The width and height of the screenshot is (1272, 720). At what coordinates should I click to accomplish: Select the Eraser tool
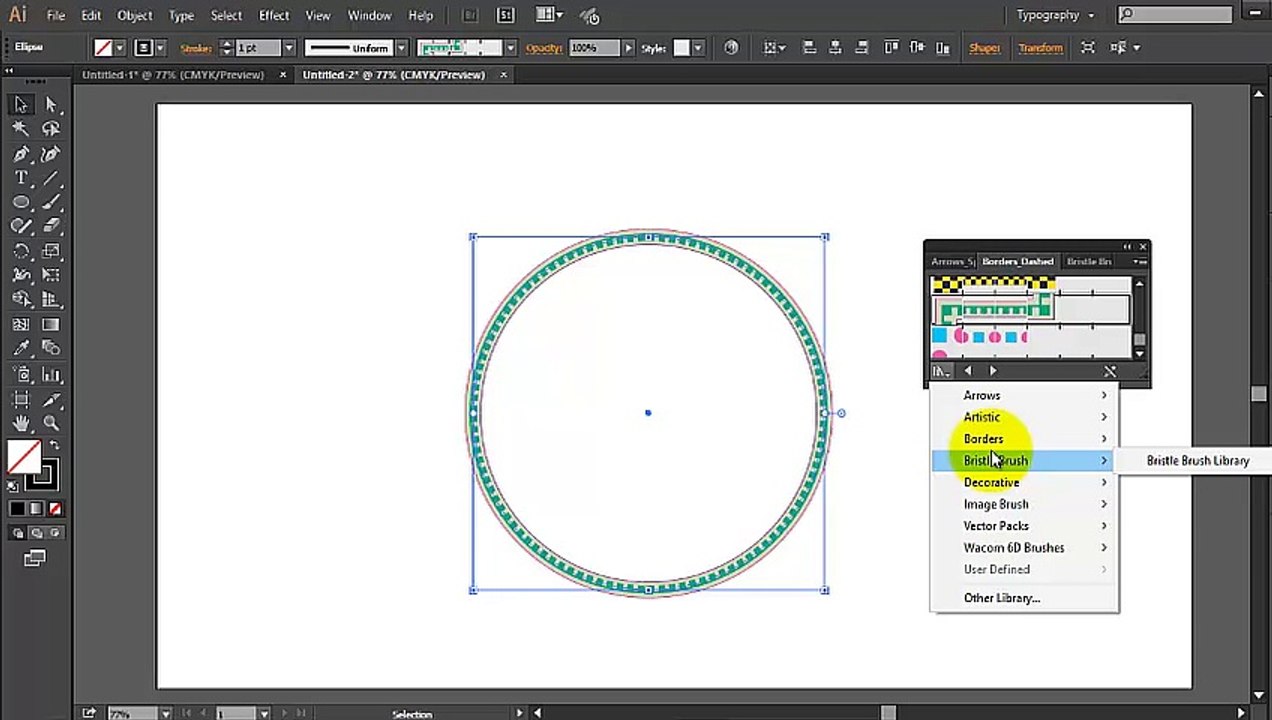51,227
